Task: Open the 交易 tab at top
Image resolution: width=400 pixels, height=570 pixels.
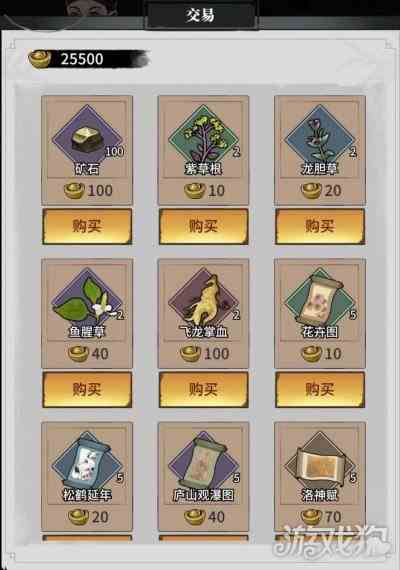Action: (201, 15)
